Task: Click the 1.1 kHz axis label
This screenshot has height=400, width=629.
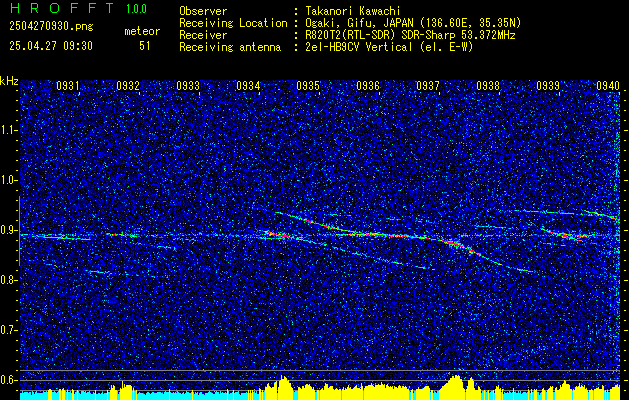Action: point(8,130)
